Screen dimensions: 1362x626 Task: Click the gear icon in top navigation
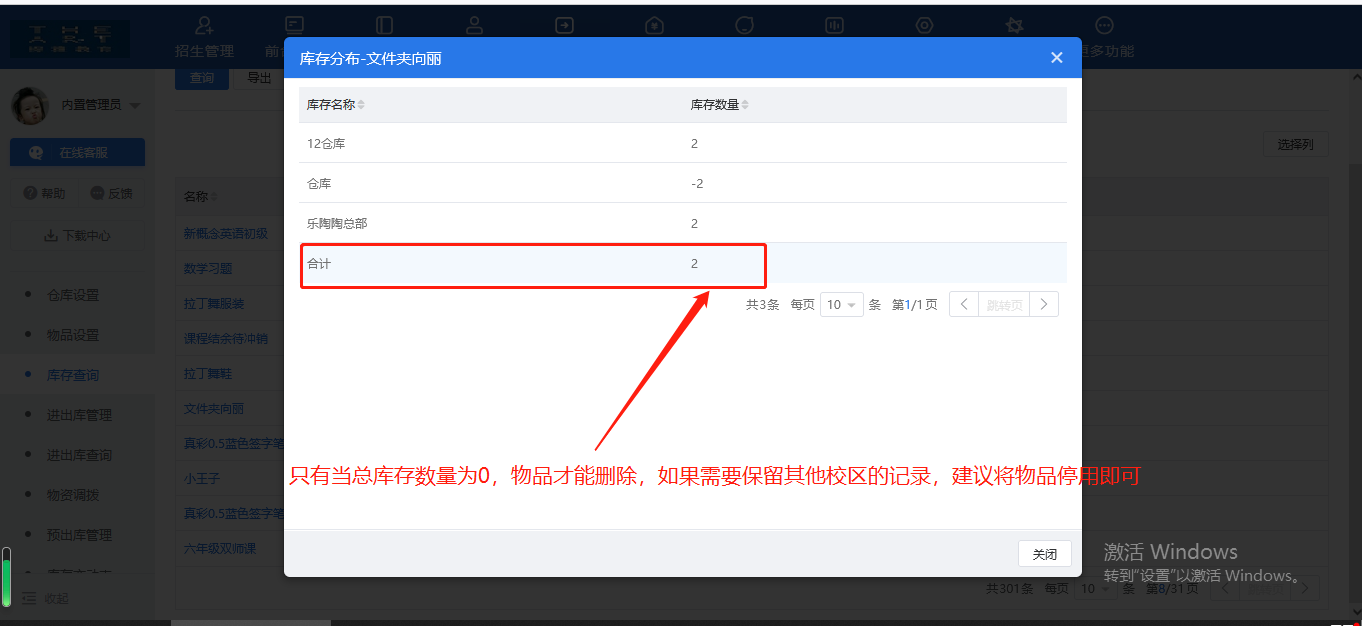tap(924, 25)
